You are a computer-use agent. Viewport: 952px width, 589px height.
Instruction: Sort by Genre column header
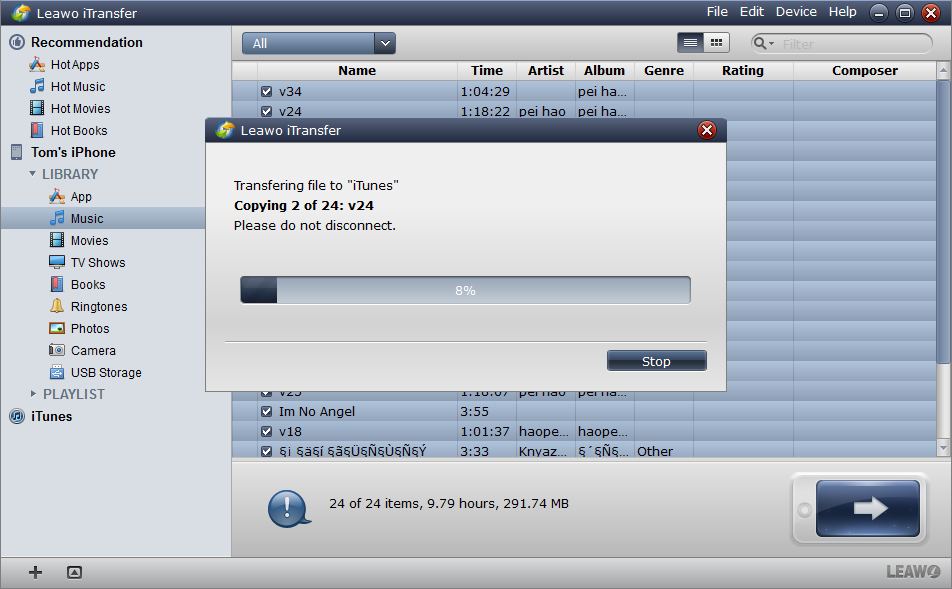coord(664,70)
